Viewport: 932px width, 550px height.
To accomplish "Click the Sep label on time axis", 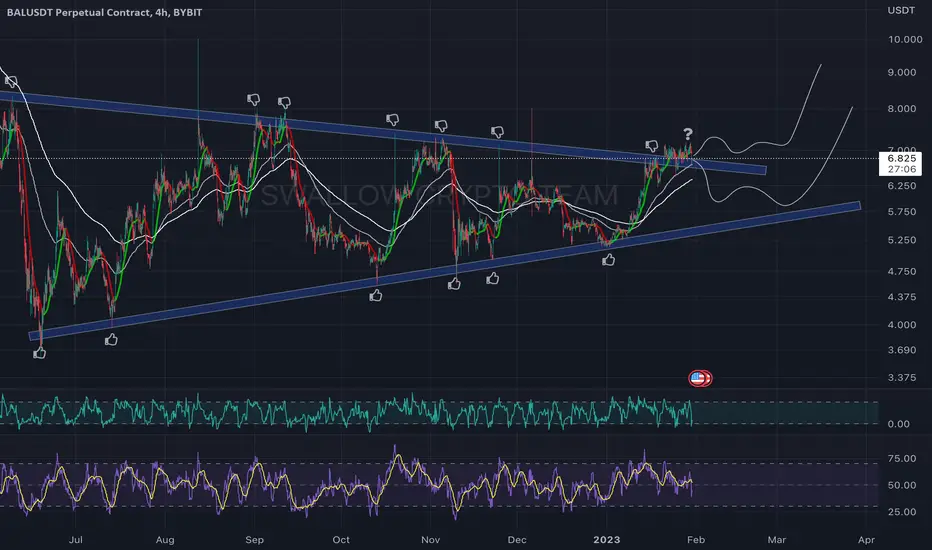I will 254,540.
